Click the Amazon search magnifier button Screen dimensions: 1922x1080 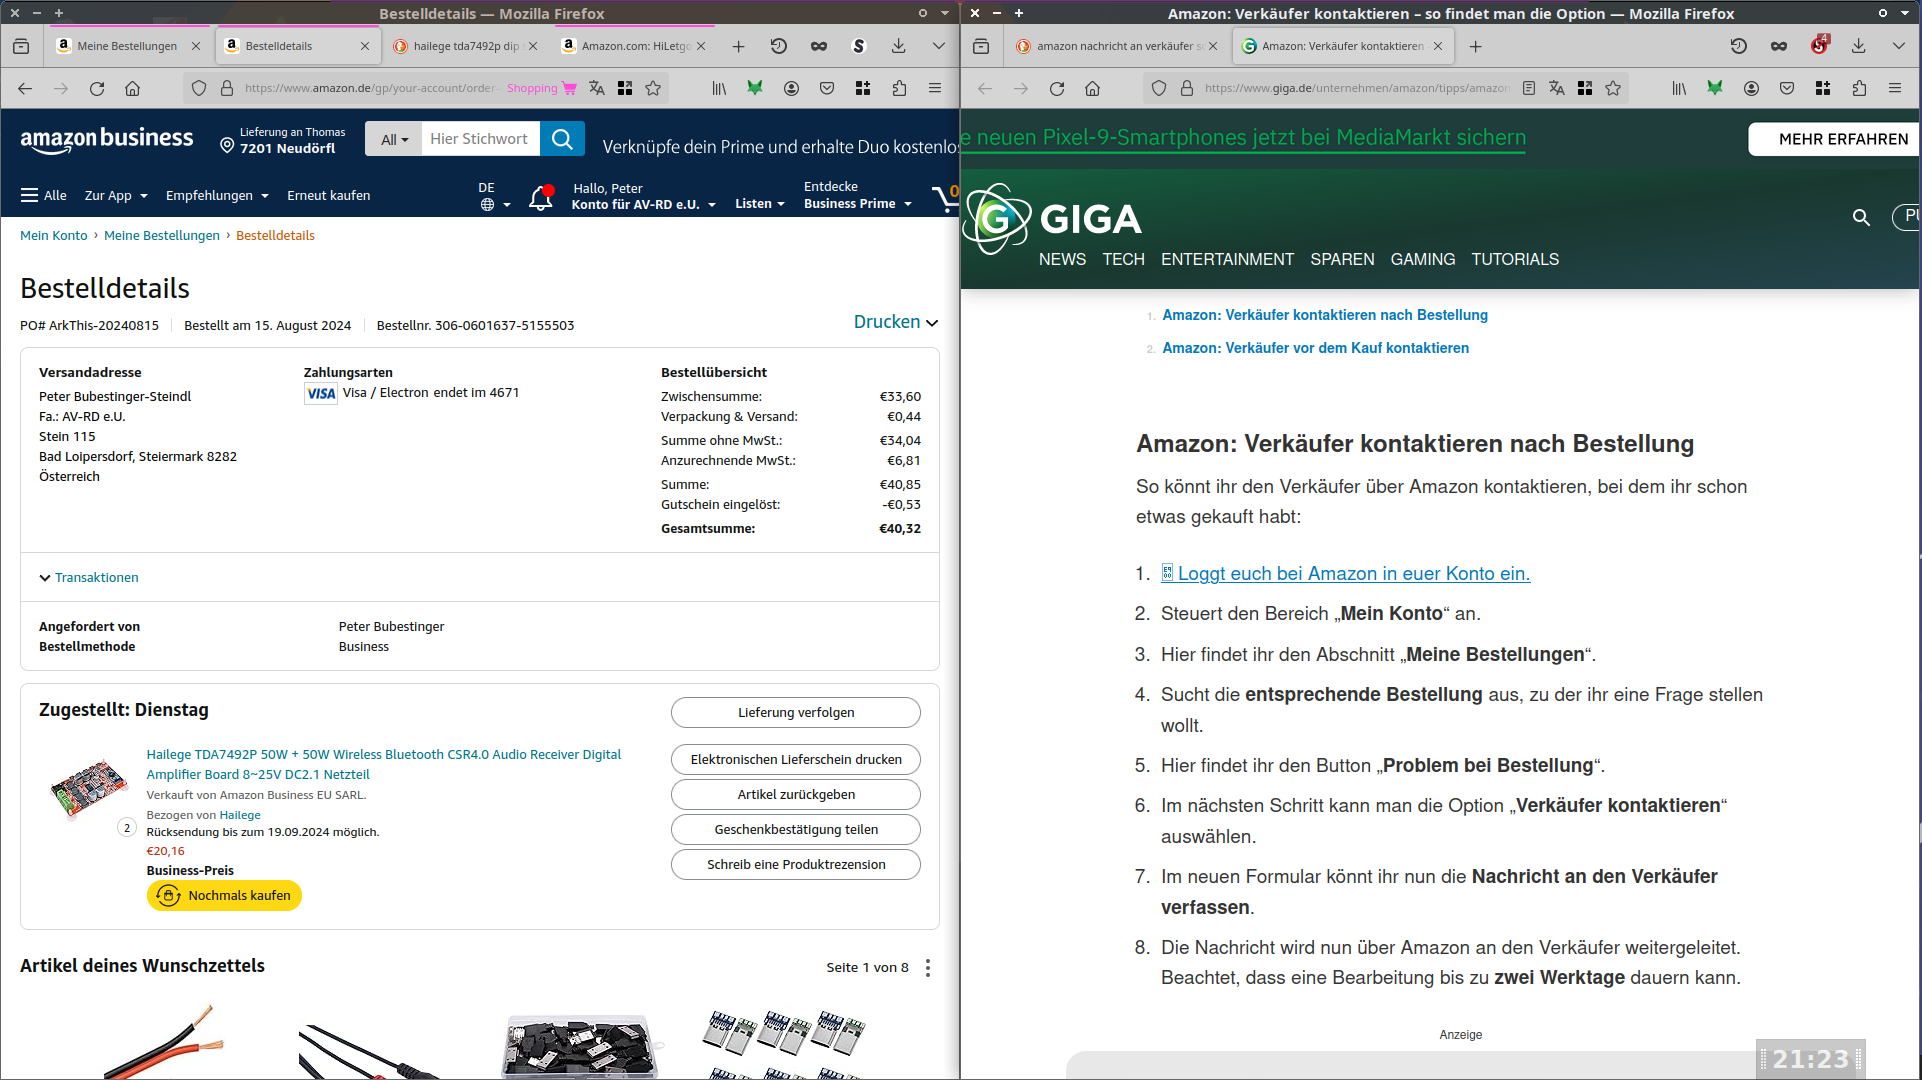562,139
